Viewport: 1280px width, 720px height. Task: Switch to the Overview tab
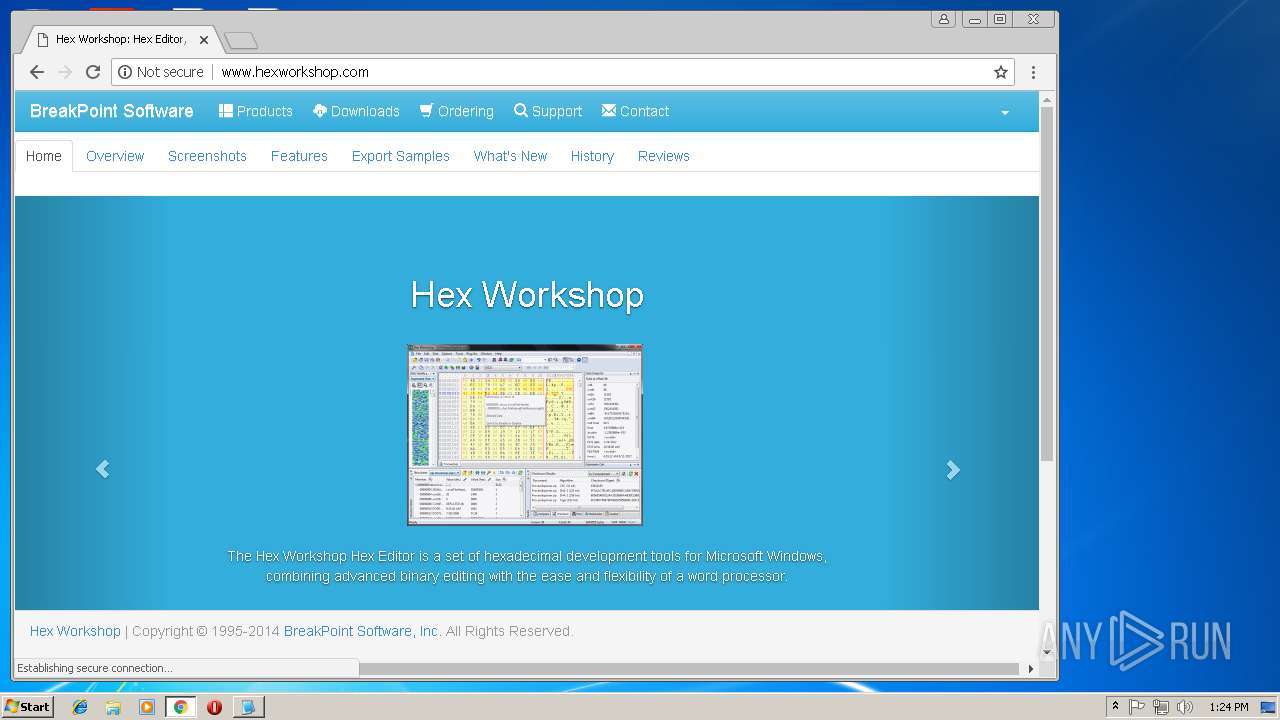[115, 156]
